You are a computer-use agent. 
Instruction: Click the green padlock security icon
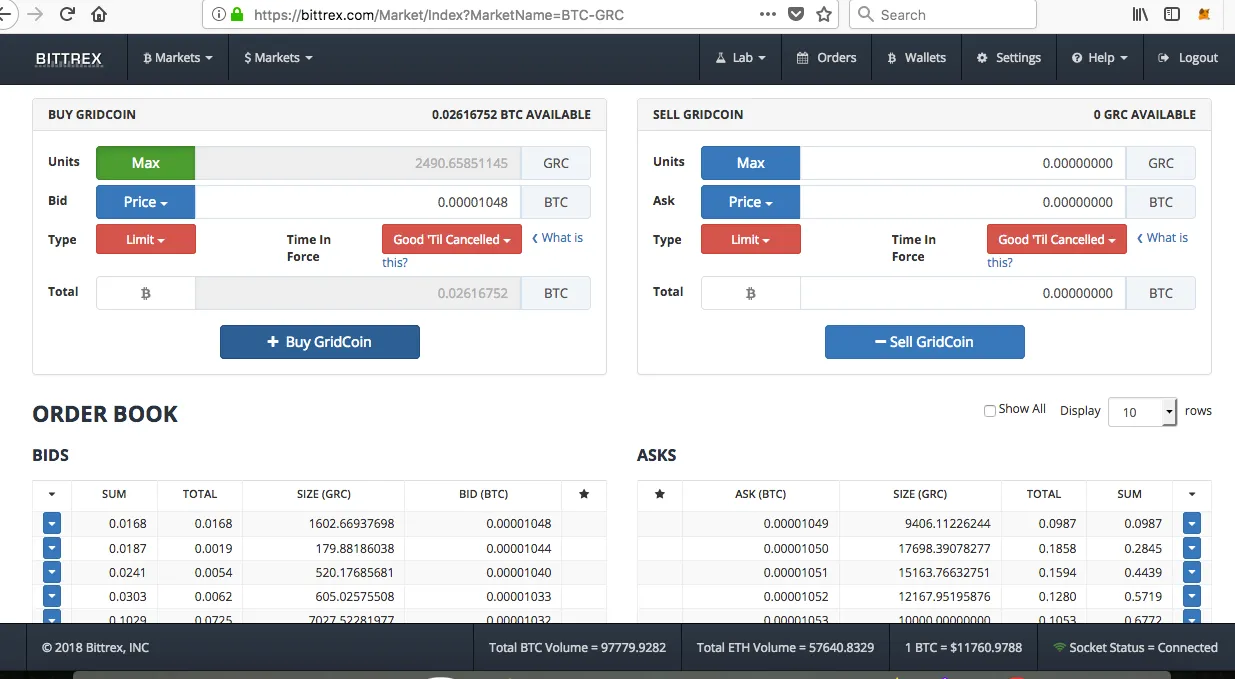[x=237, y=15]
